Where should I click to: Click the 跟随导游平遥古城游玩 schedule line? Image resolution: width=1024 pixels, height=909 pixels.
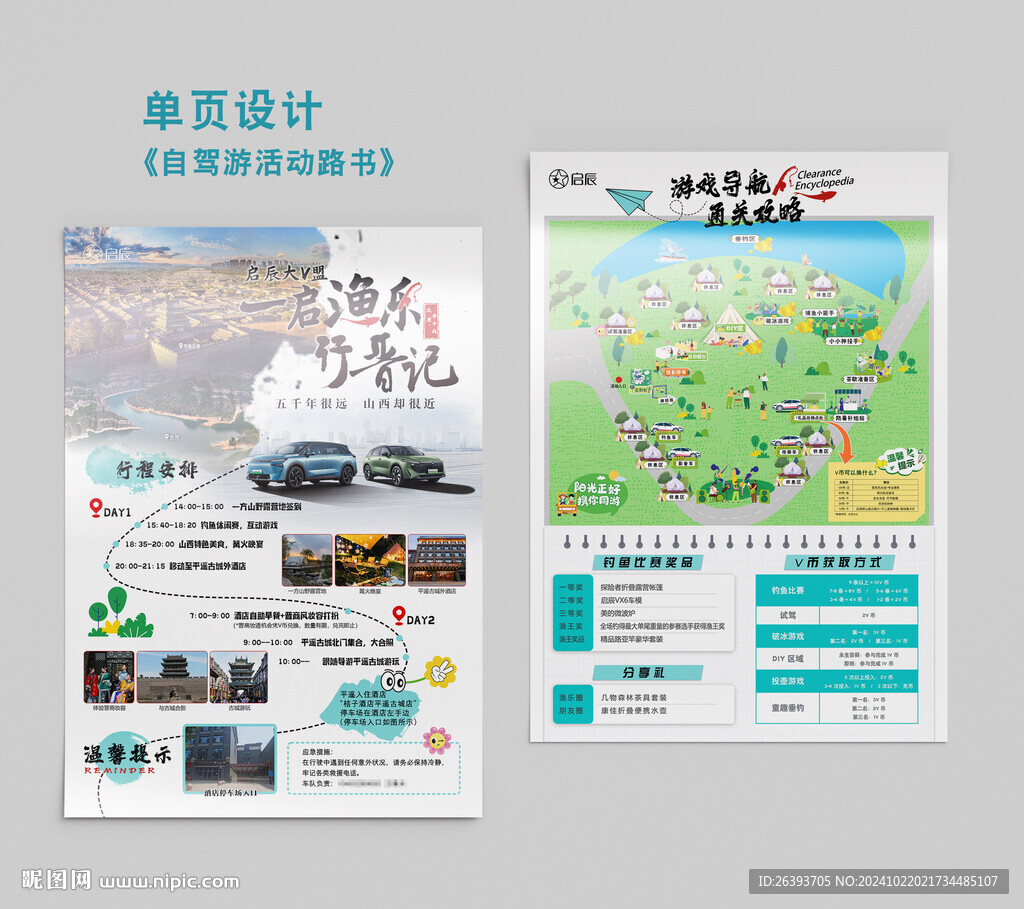click(x=360, y=662)
